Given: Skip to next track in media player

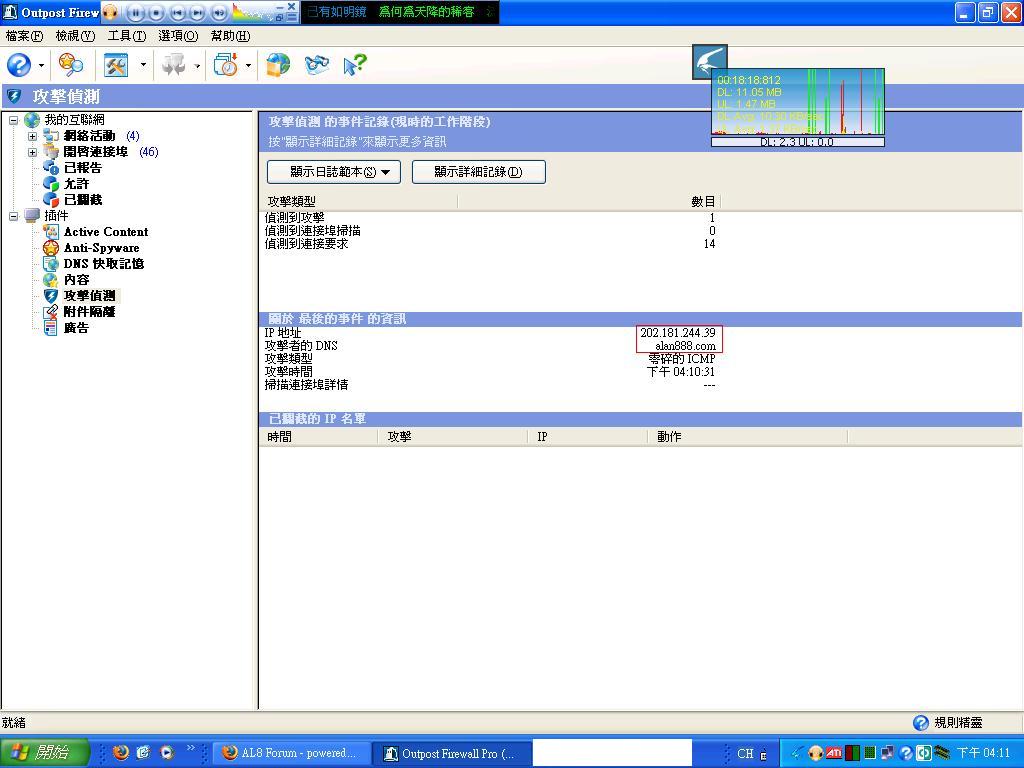Looking at the screenshot, I should coord(197,12).
